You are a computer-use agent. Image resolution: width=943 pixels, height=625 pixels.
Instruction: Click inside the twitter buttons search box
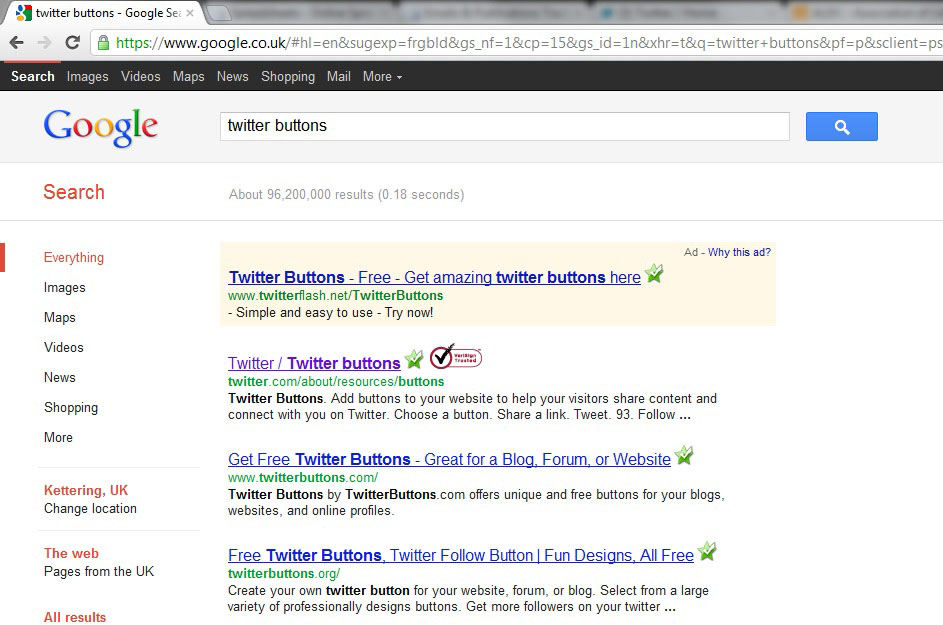pos(505,126)
